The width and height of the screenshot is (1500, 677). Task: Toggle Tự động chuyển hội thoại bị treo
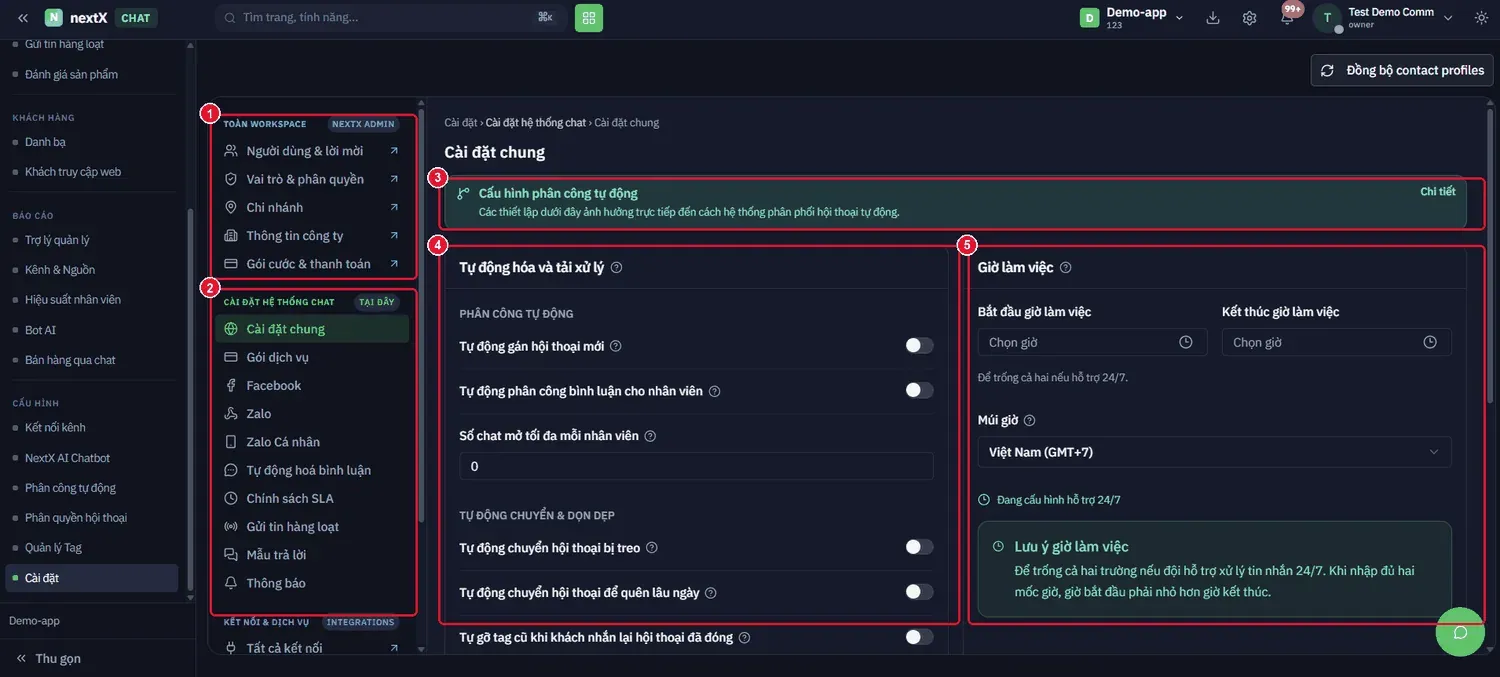tap(919, 547)
